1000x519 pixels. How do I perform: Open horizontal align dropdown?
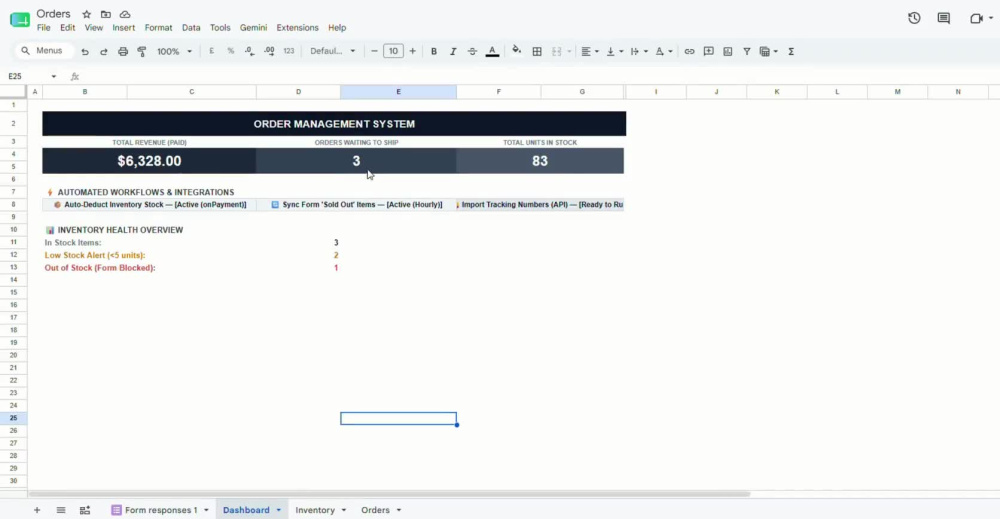pos(589,51)
